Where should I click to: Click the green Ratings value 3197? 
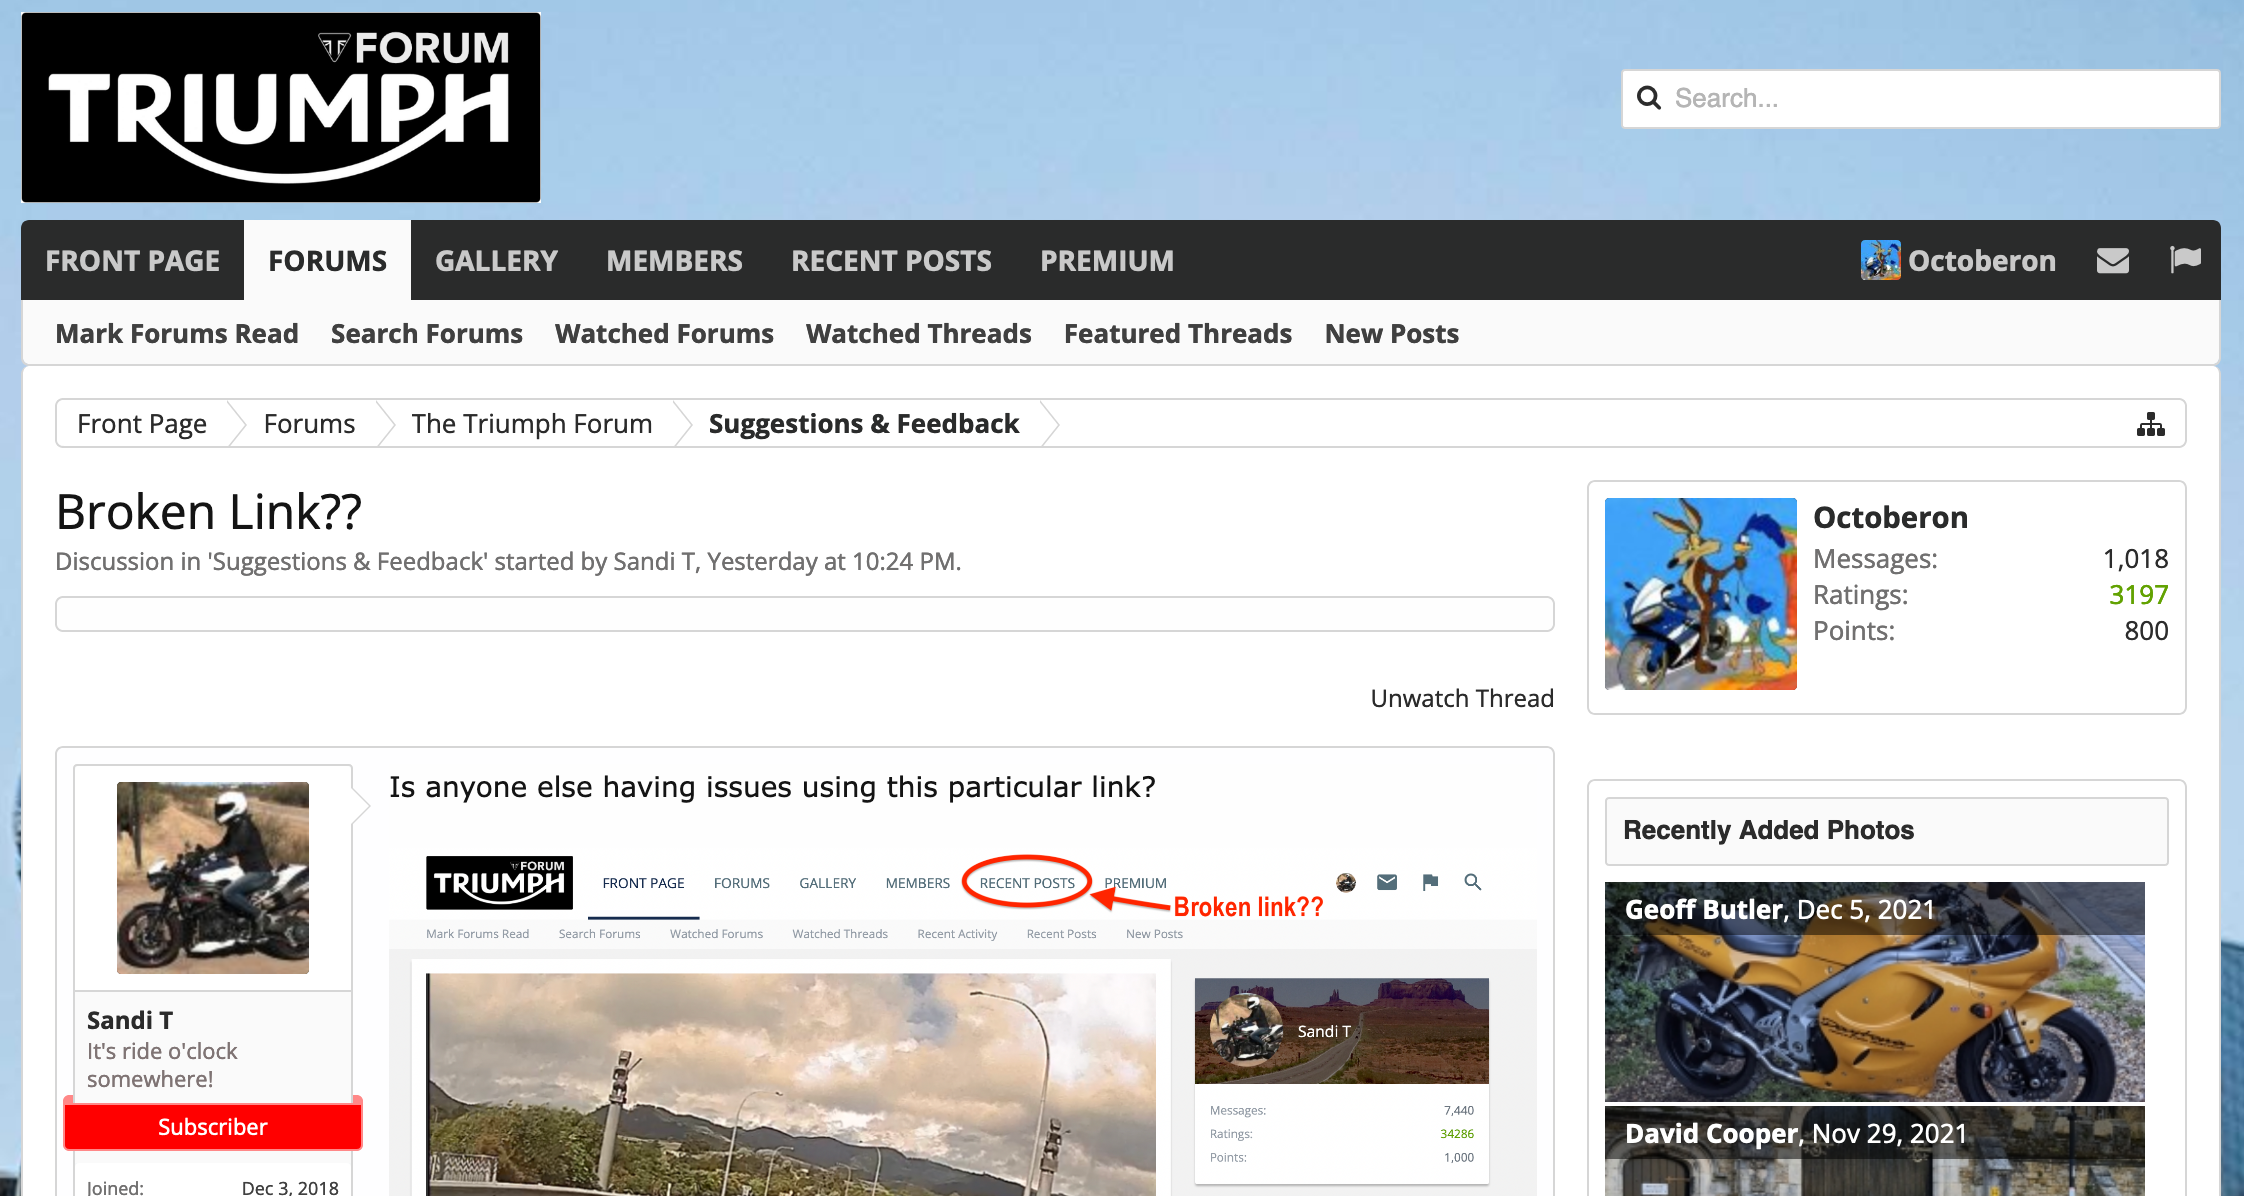tap(2138, 595)
